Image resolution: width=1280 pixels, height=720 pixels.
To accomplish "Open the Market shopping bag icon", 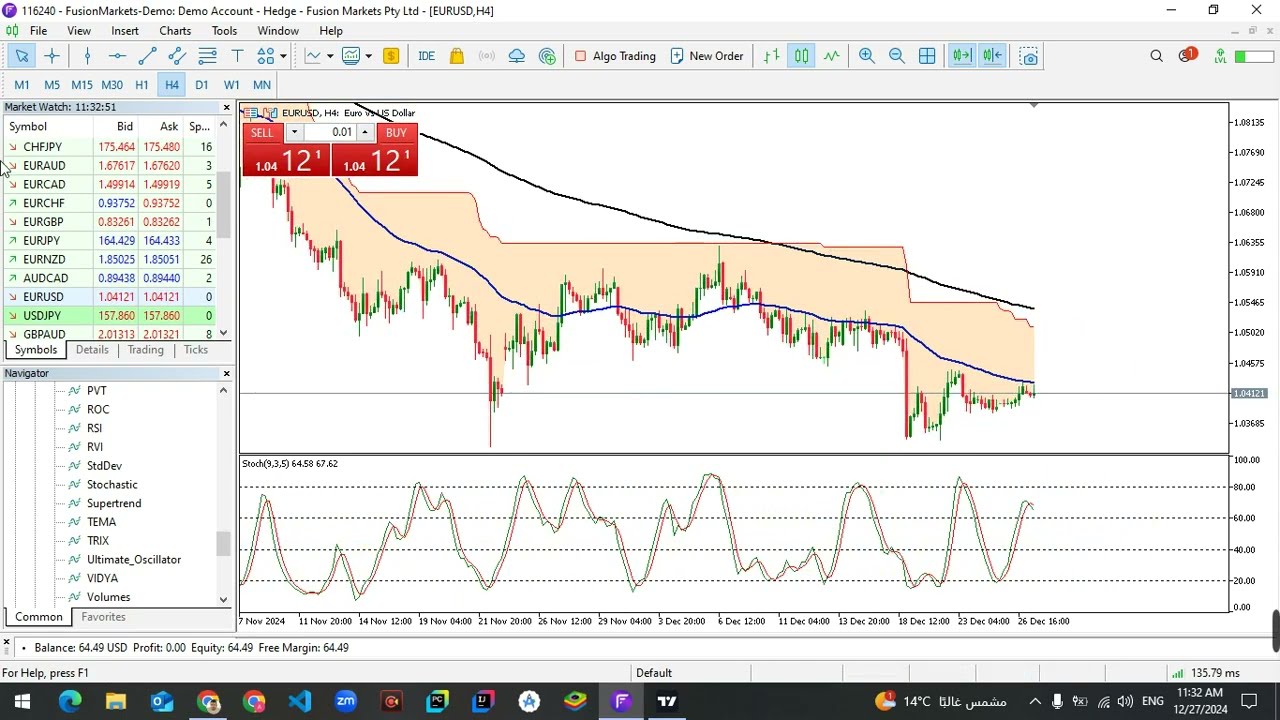I will [x=457, y=56].
